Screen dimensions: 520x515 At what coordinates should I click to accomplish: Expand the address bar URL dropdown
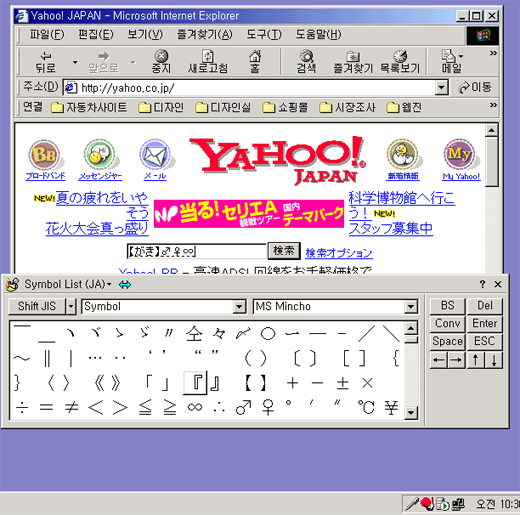(x=441, y=88)
